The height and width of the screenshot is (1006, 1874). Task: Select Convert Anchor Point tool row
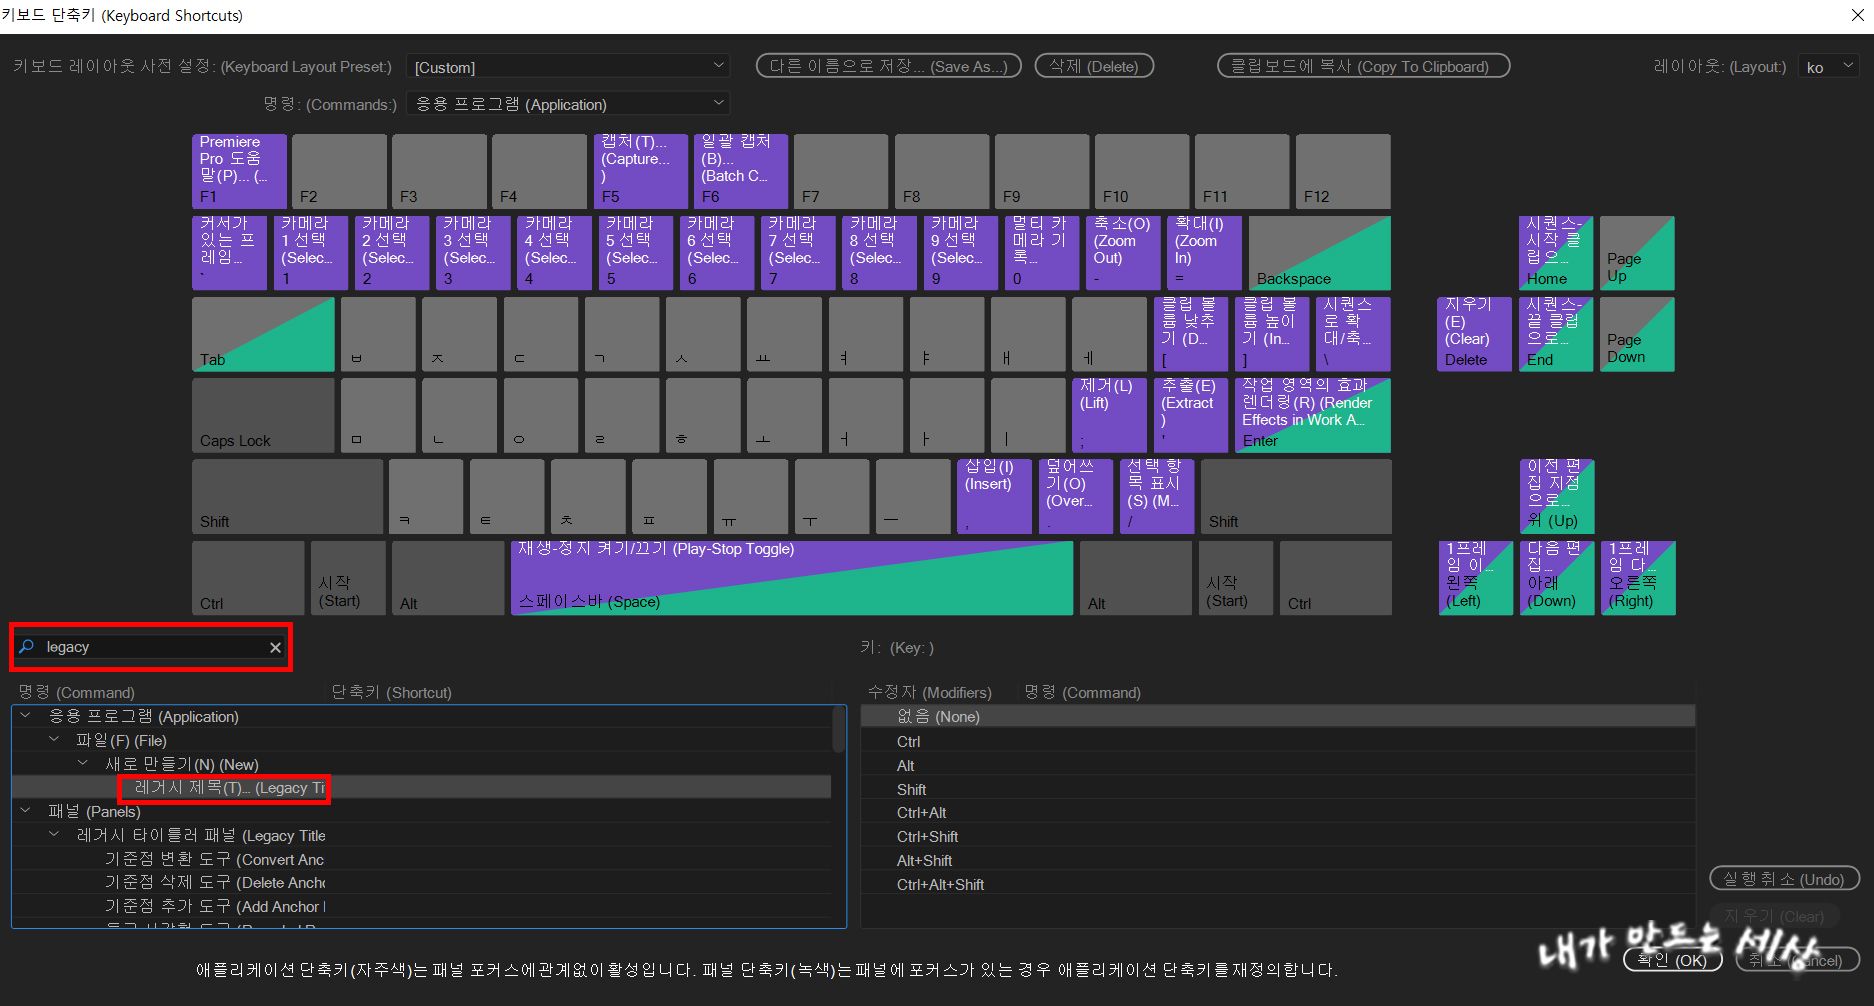click(x=421, y=859)
